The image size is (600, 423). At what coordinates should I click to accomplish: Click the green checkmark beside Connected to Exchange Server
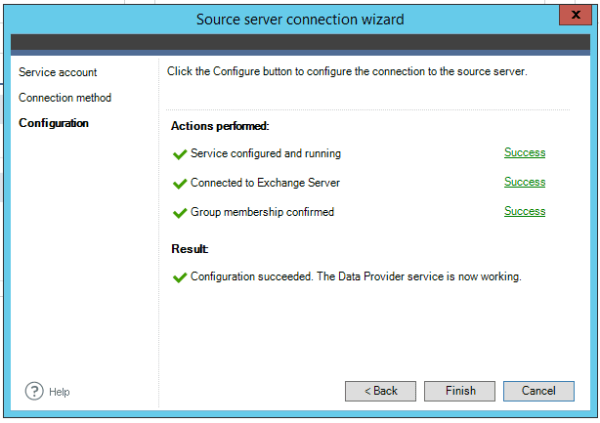[180, 183]
